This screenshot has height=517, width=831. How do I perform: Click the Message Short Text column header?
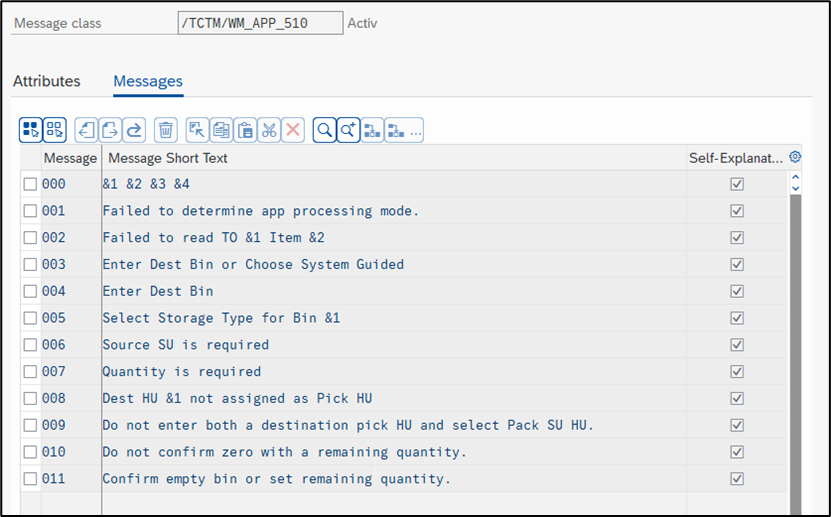tap(168, 158)
